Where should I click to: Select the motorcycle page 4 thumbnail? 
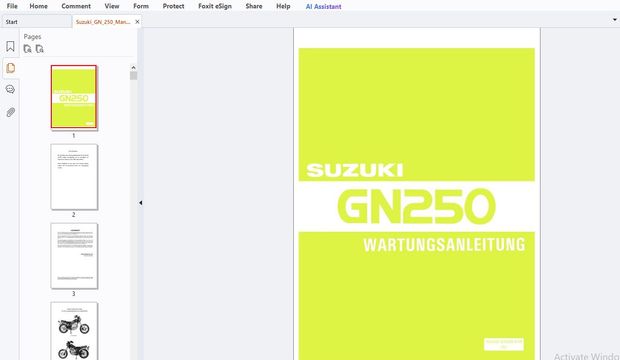[74, 331]
